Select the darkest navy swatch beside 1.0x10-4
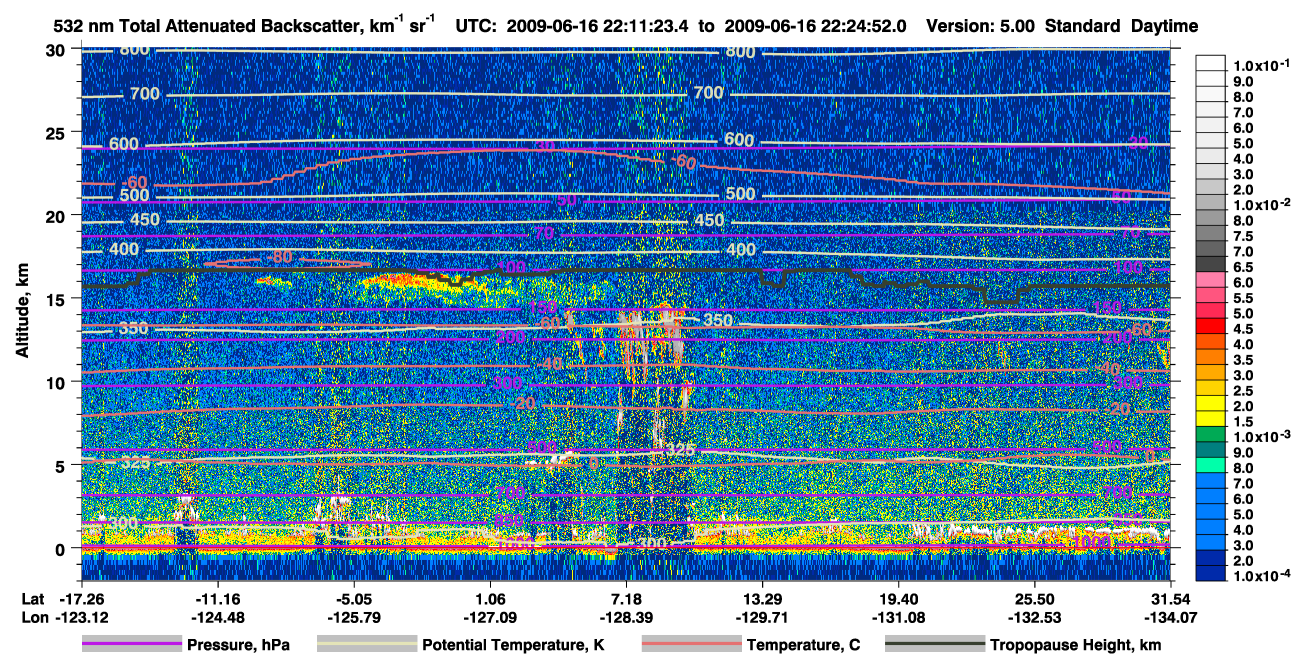This screenshot has width=1300, height=667. [1211, 574]
